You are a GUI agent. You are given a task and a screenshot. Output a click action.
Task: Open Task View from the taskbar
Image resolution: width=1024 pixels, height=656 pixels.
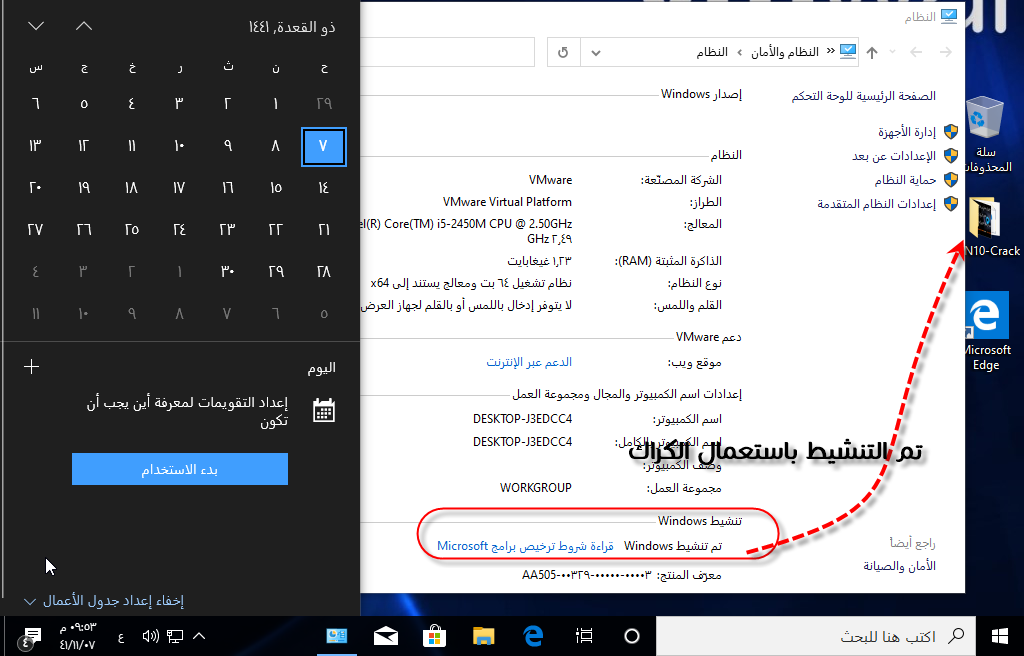point(584,636)
